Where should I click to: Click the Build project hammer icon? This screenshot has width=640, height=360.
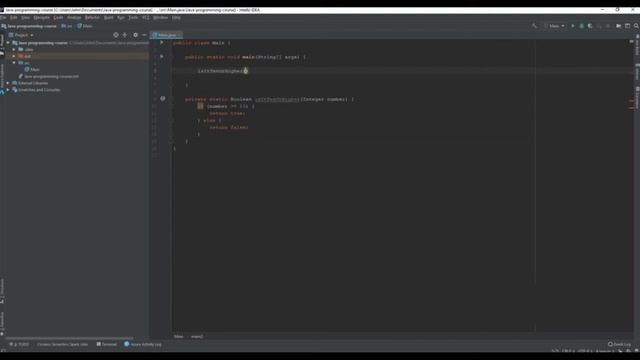[x=534, y=26]
